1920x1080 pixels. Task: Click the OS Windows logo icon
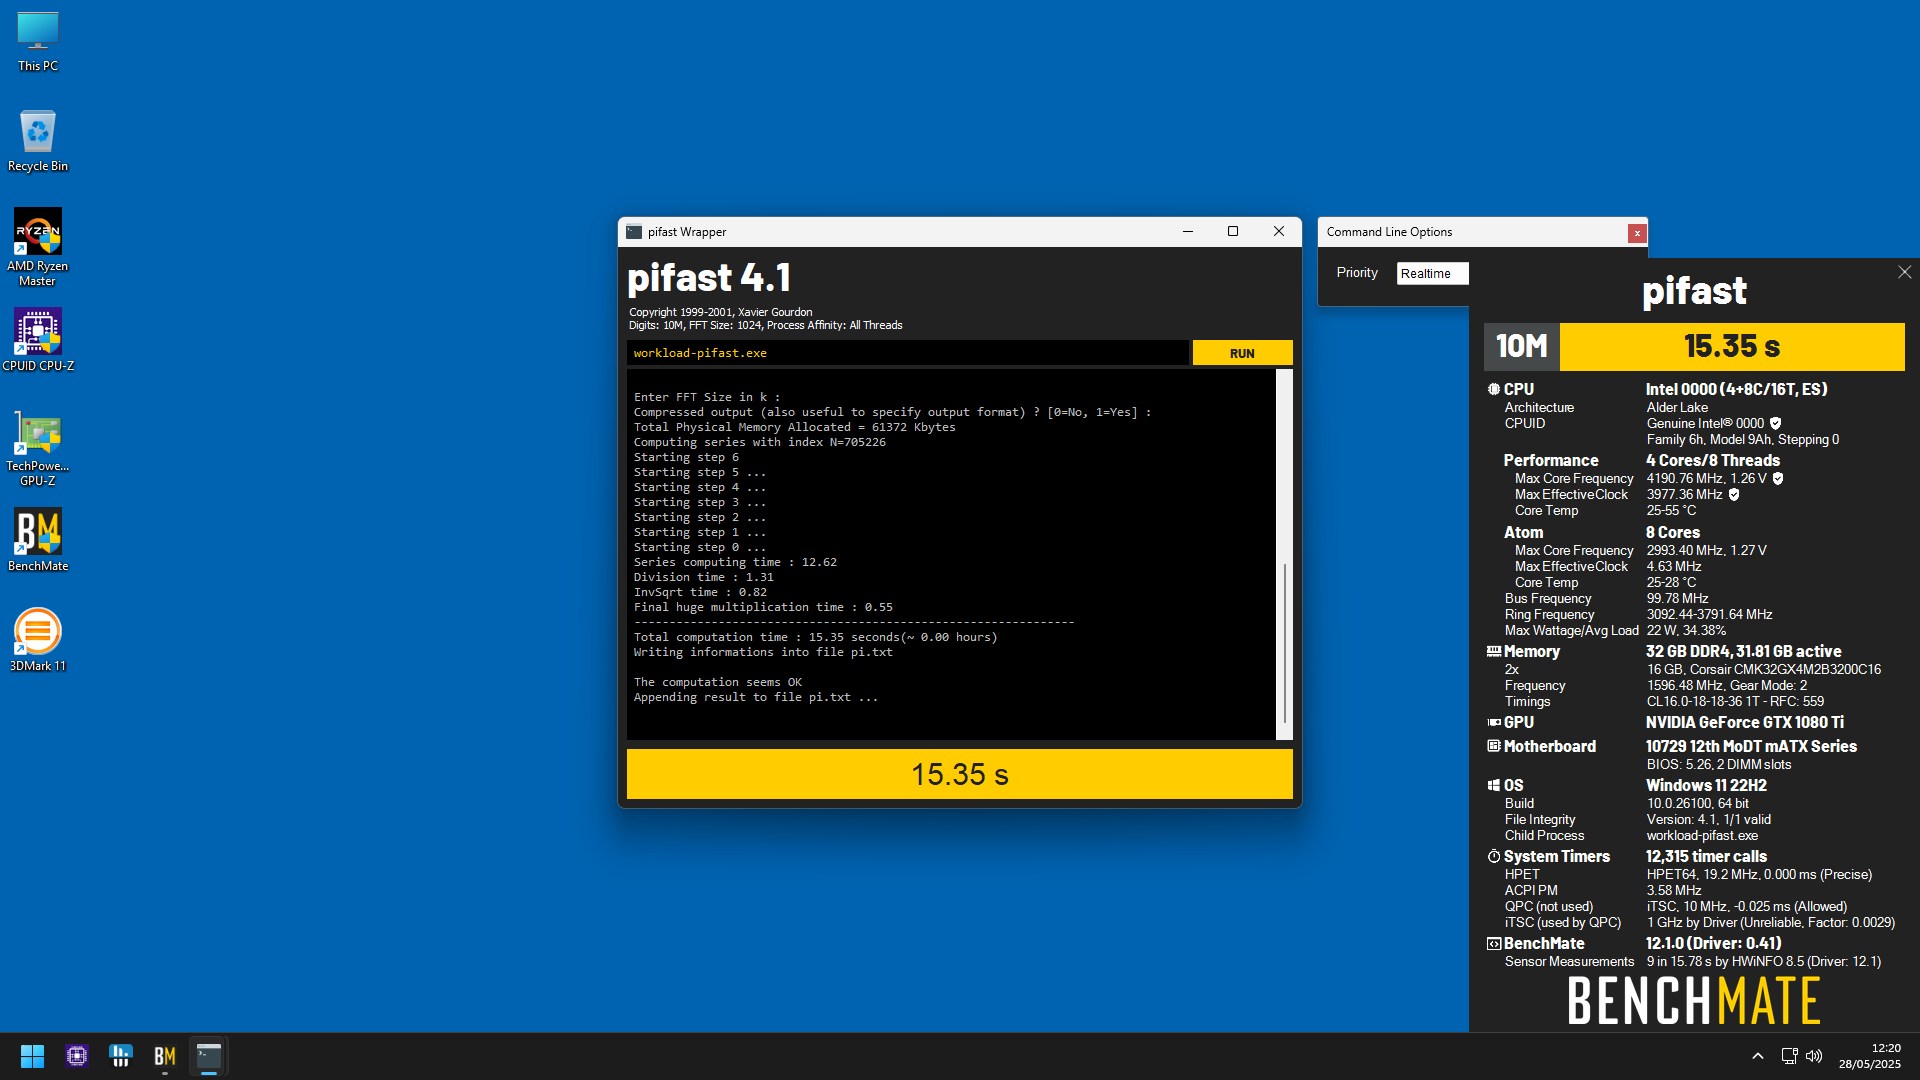1494,785
